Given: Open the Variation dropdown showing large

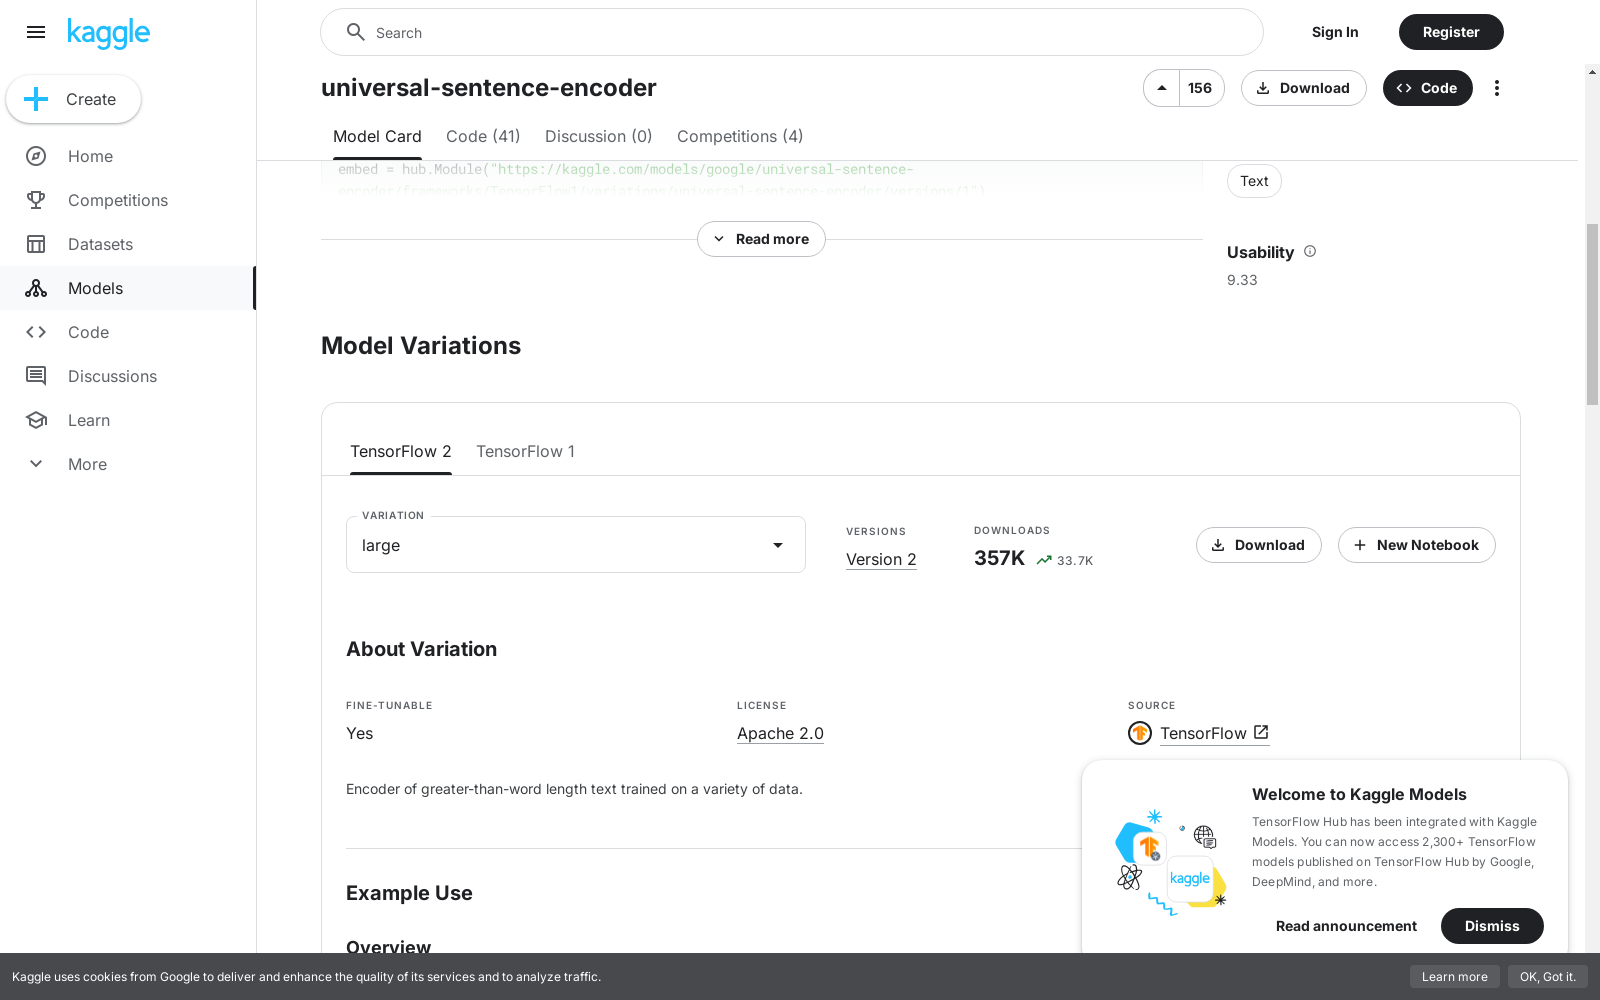Looking at the screenshot, I should (576, 545).
